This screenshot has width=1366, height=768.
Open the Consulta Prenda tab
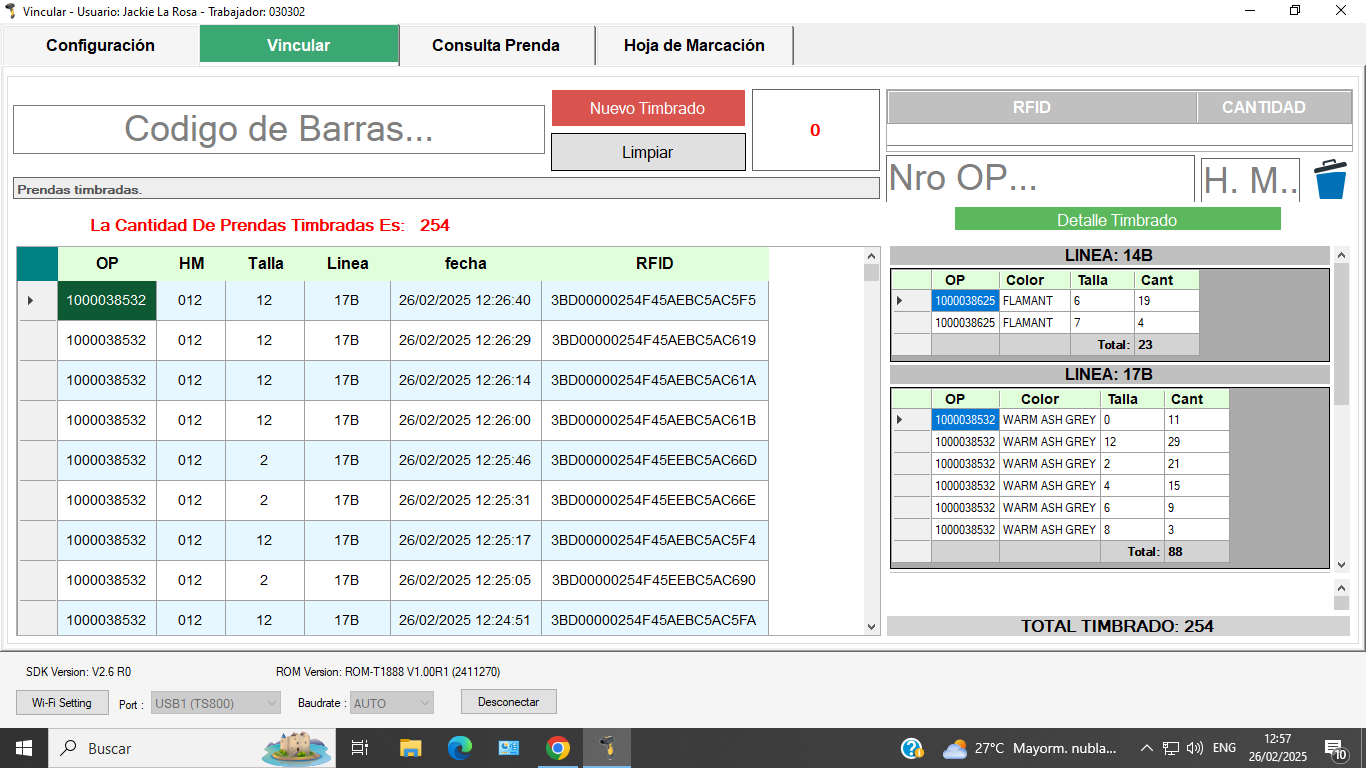(496, 45)
